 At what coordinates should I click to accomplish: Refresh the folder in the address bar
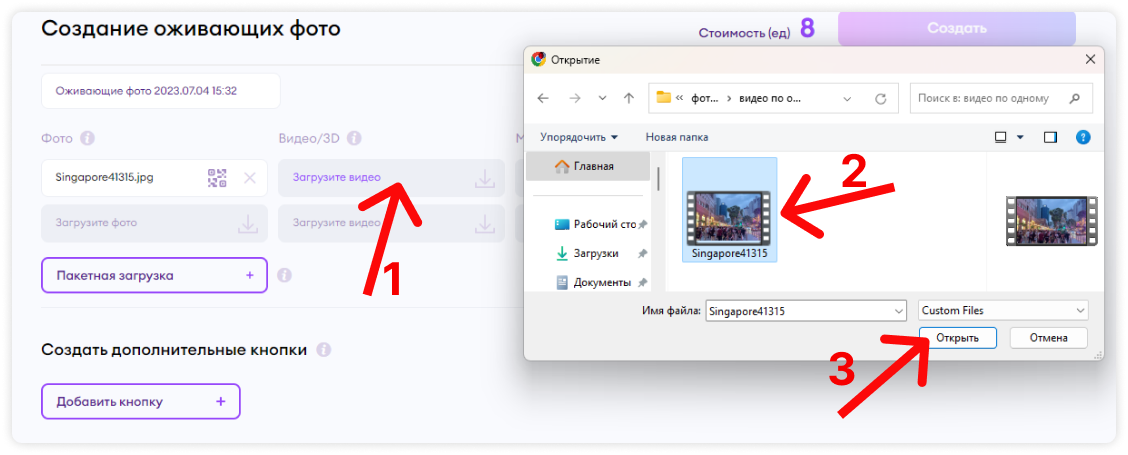coord(880,98)
